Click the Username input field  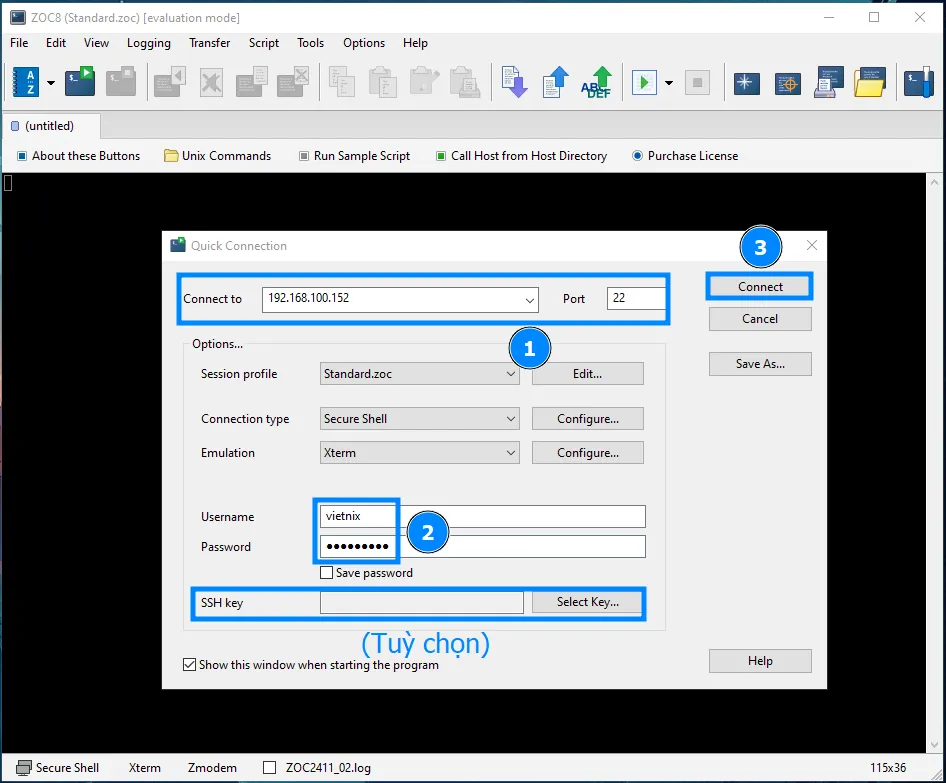coord(483,516)
